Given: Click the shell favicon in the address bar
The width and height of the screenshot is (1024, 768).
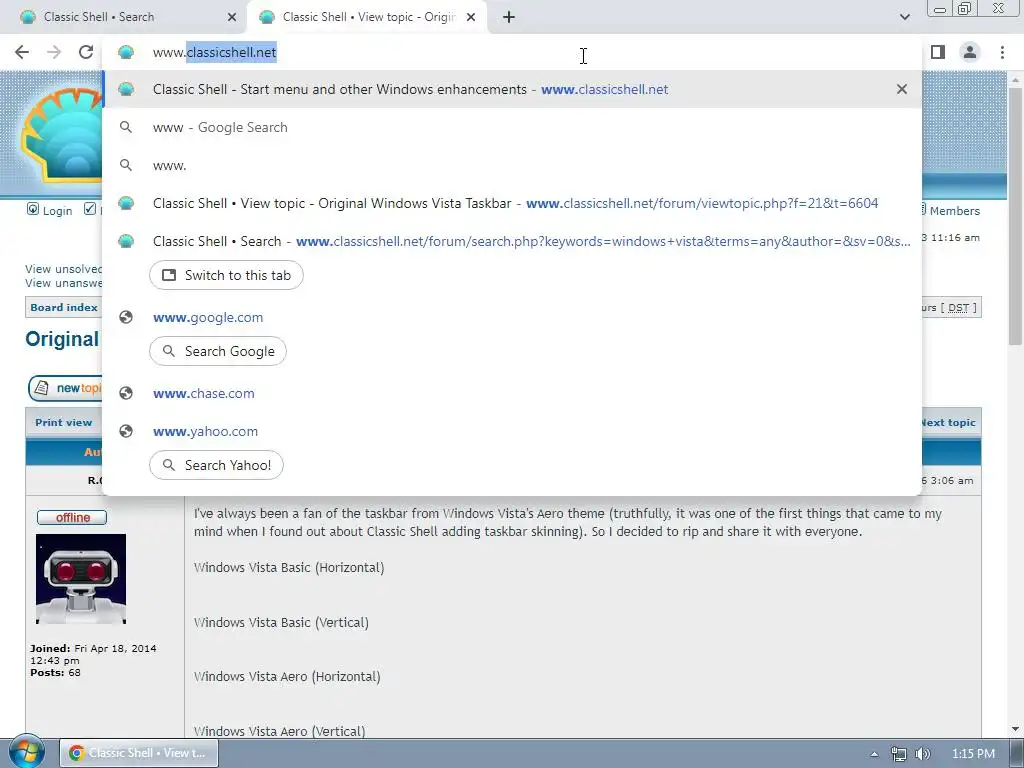Looking at the screenshot, I should point(126,52).
